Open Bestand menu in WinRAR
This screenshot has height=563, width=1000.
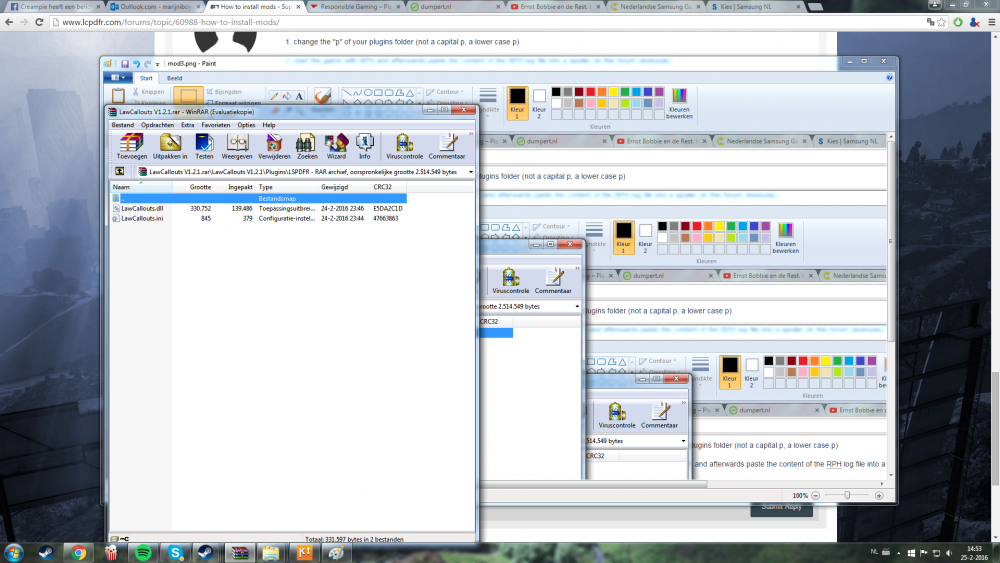click(122, 125)
